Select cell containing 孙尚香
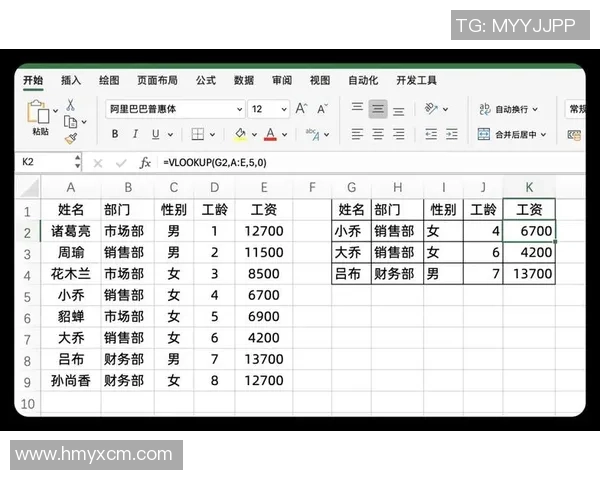The width and height of the screenshot is (600, 480). [71, 381]
